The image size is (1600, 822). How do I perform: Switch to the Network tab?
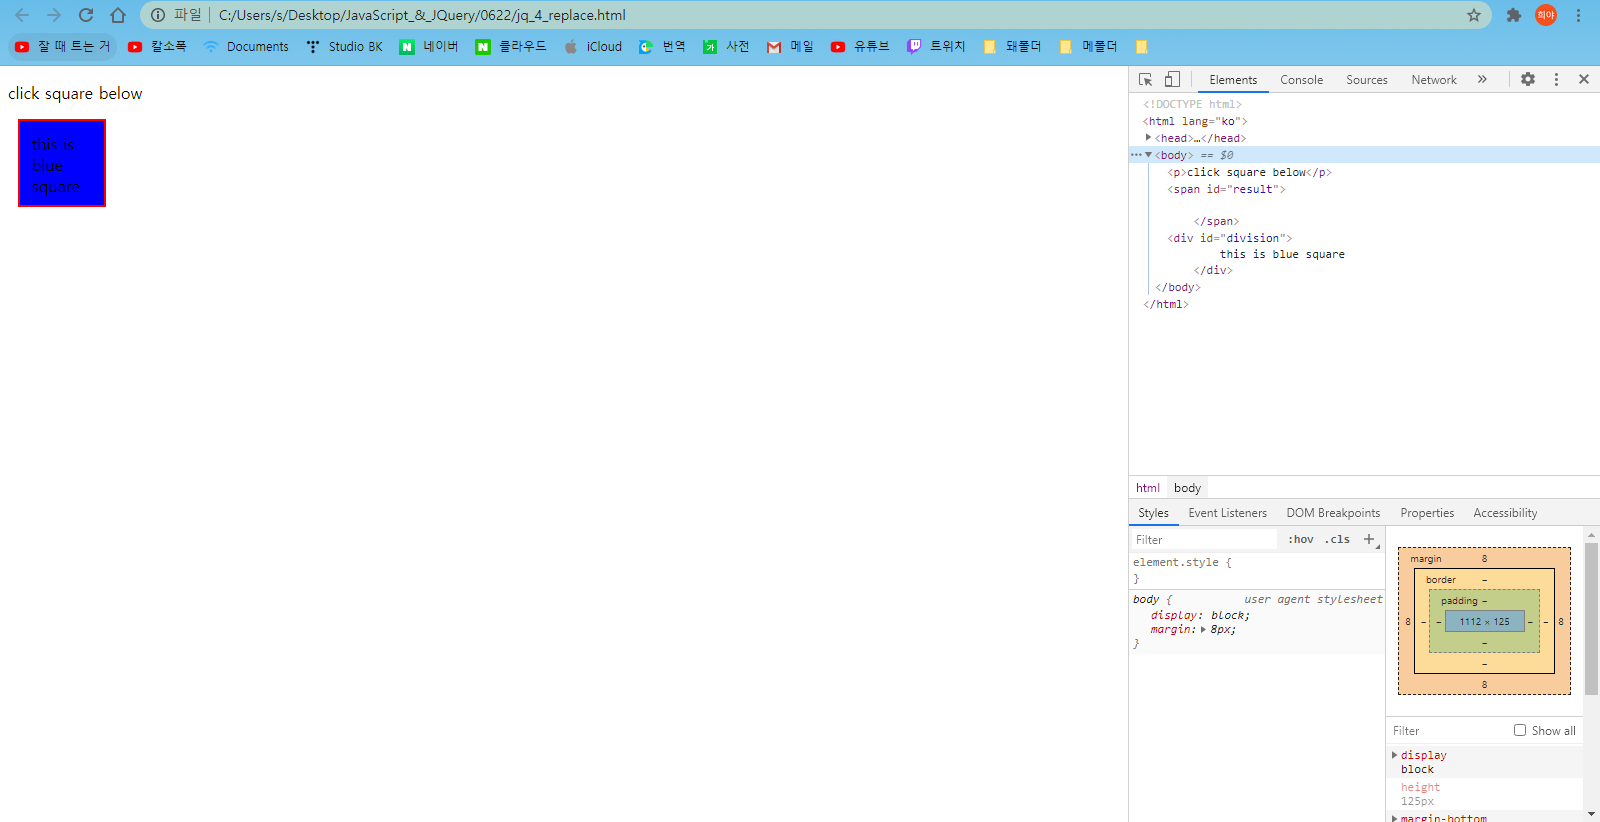(x=1434, y=80)
